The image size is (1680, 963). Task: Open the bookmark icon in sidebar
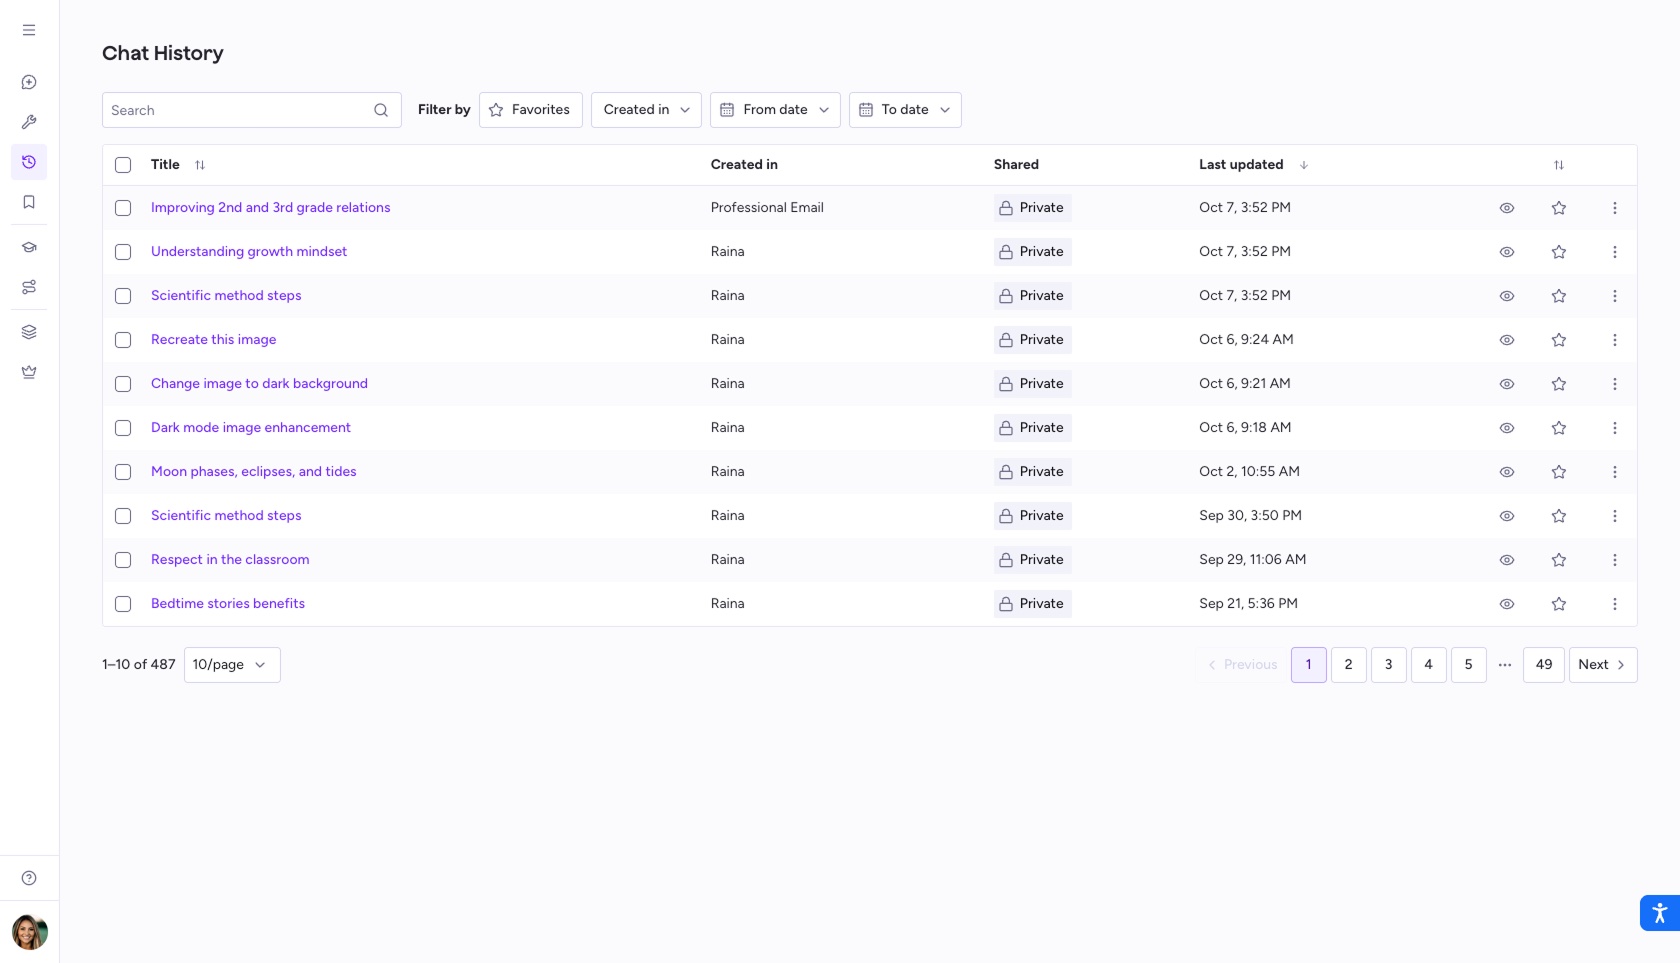point(29,202)
